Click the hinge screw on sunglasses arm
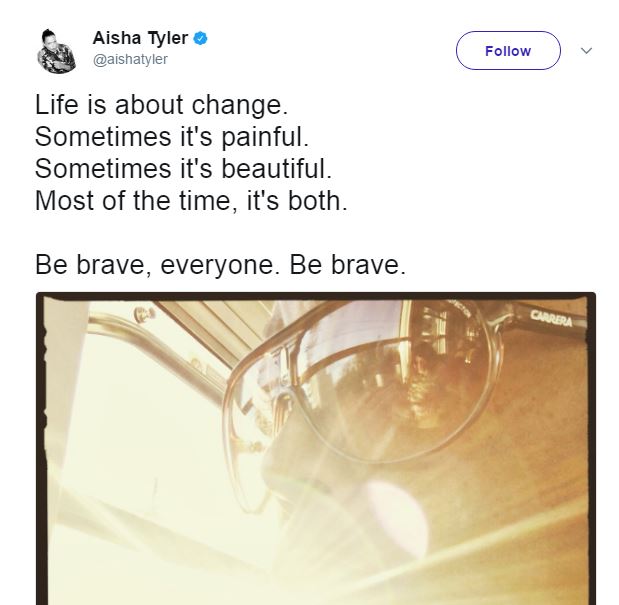Image resolution: width=619 pixels, height=605 pixels. click(141, 314)
